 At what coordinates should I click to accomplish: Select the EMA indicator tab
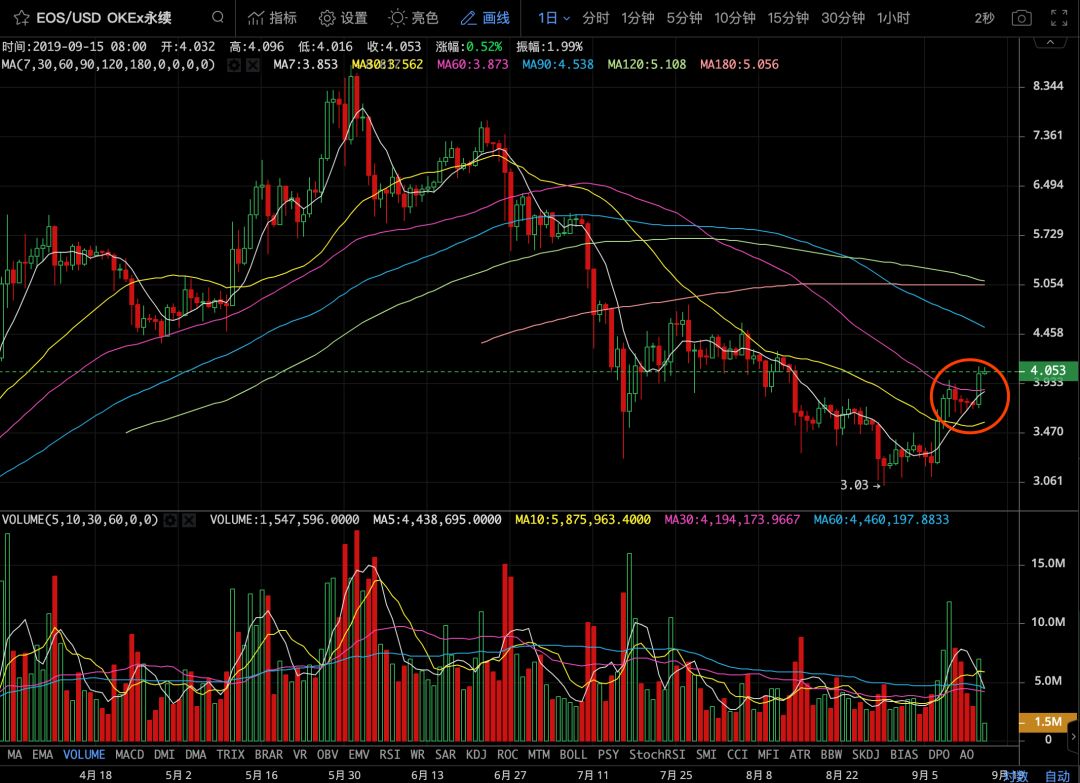[x=42, y=755]
